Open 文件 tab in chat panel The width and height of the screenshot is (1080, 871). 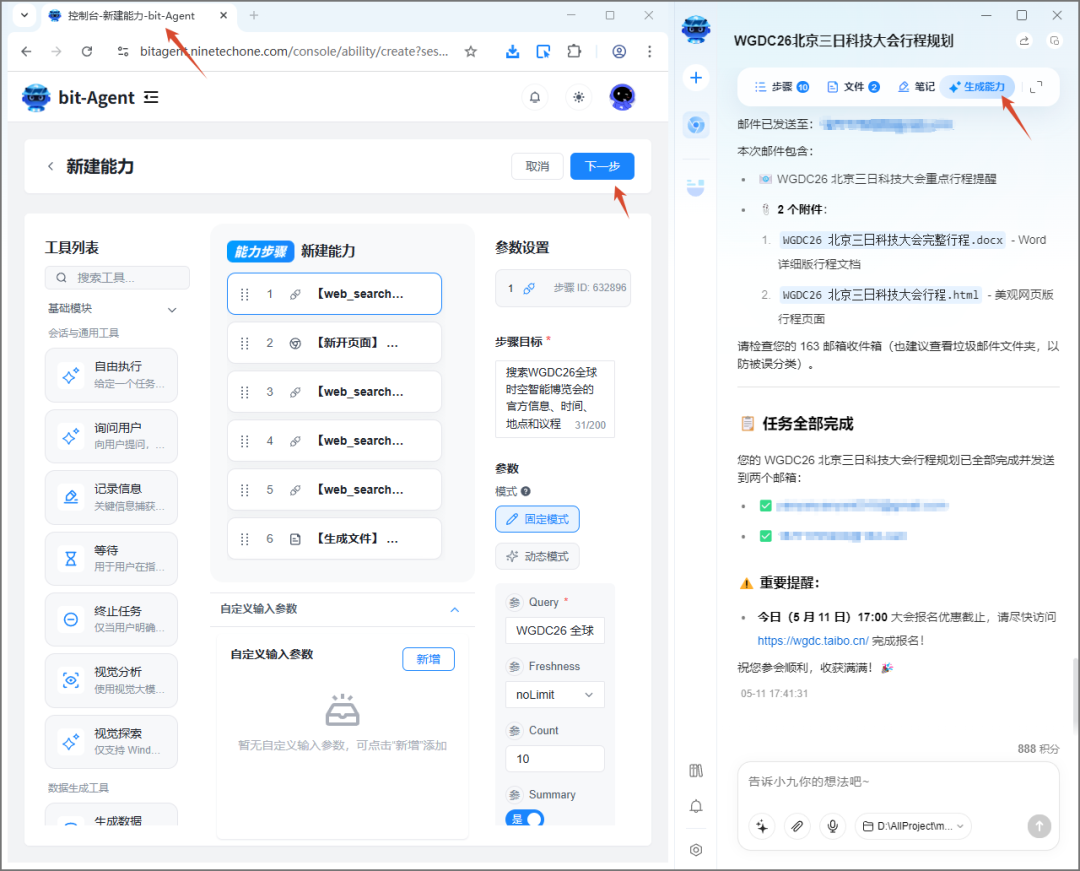pyautogui.click(x=853, y=87)
